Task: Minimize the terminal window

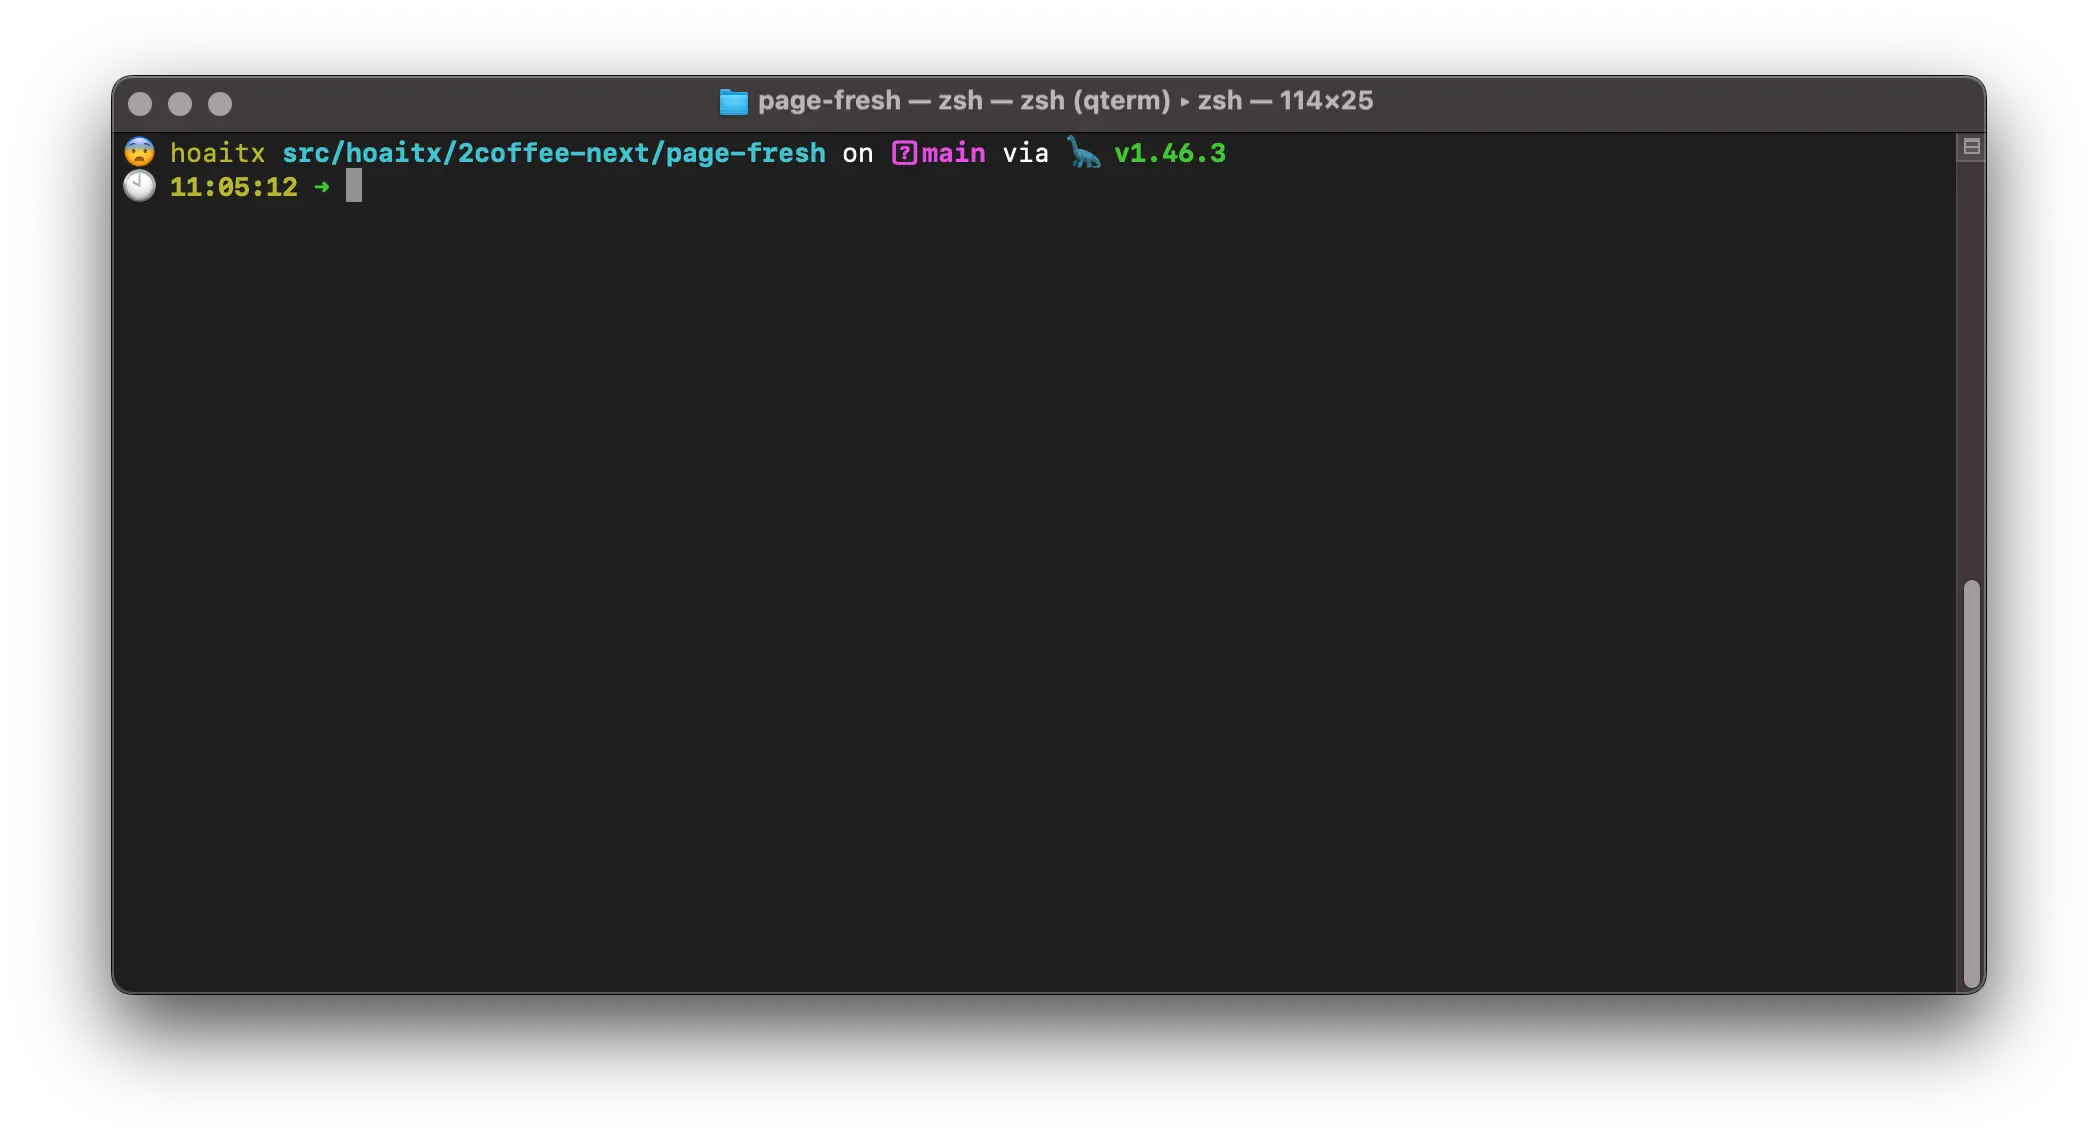Action: pos(180,104)
